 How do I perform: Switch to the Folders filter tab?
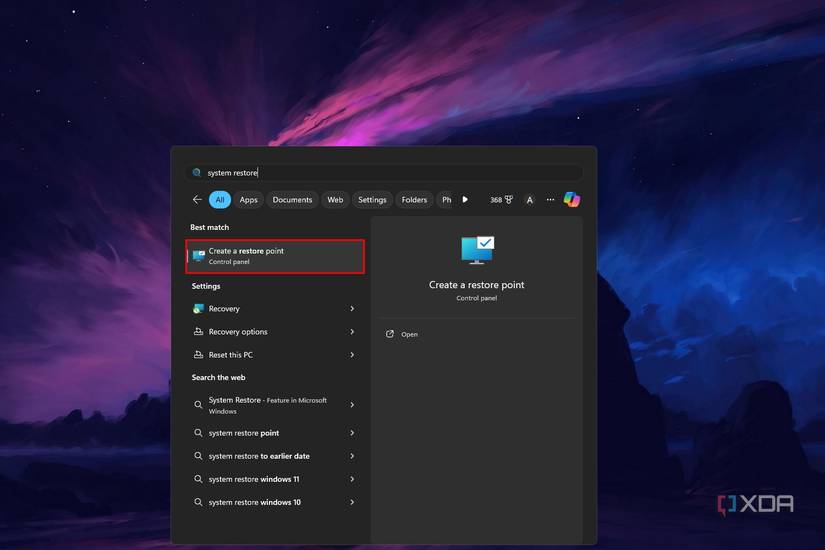414,199
